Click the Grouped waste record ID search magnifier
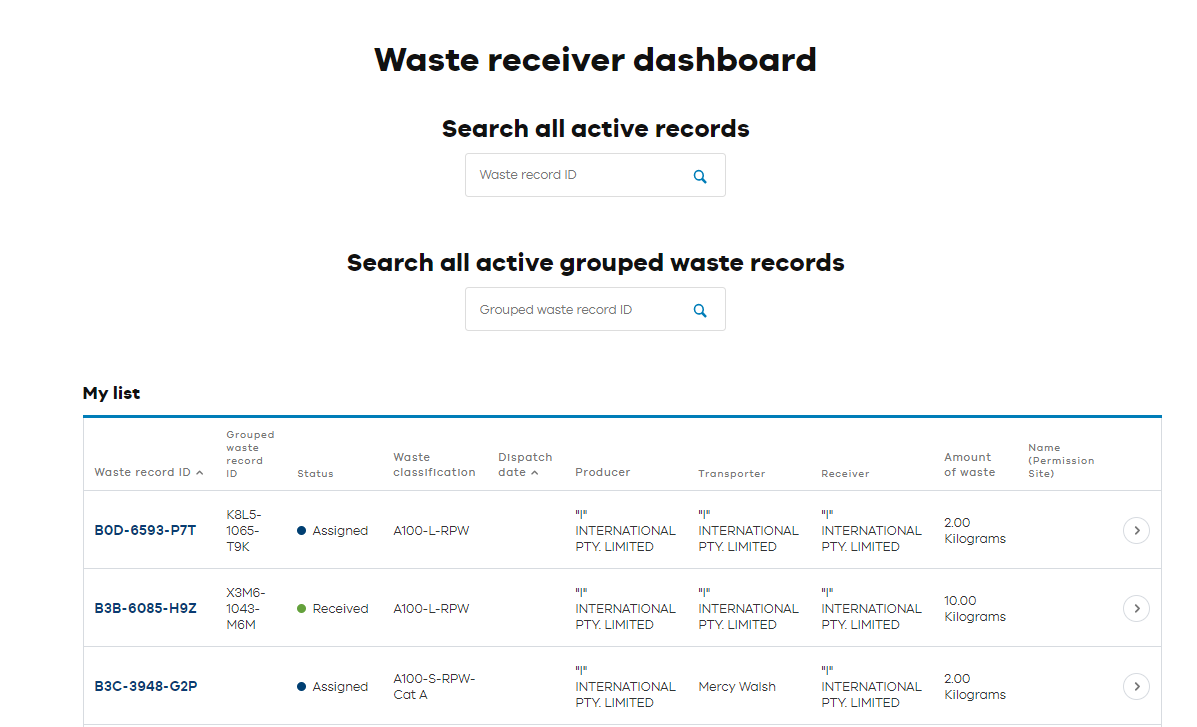1197x727 pixels. tap(699, 311)
